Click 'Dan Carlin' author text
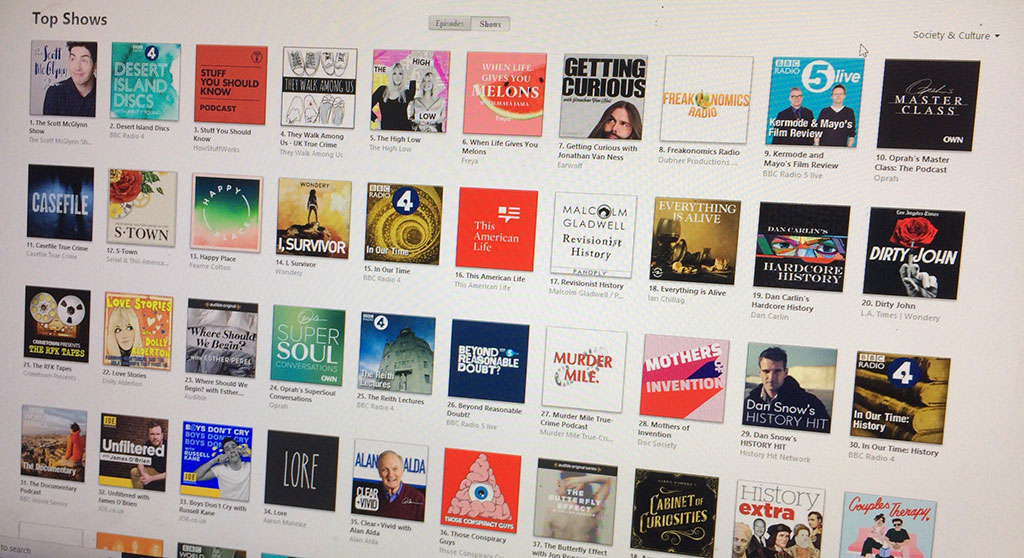Viewport: 1024px width, 558px height. [x=769, y=316]
